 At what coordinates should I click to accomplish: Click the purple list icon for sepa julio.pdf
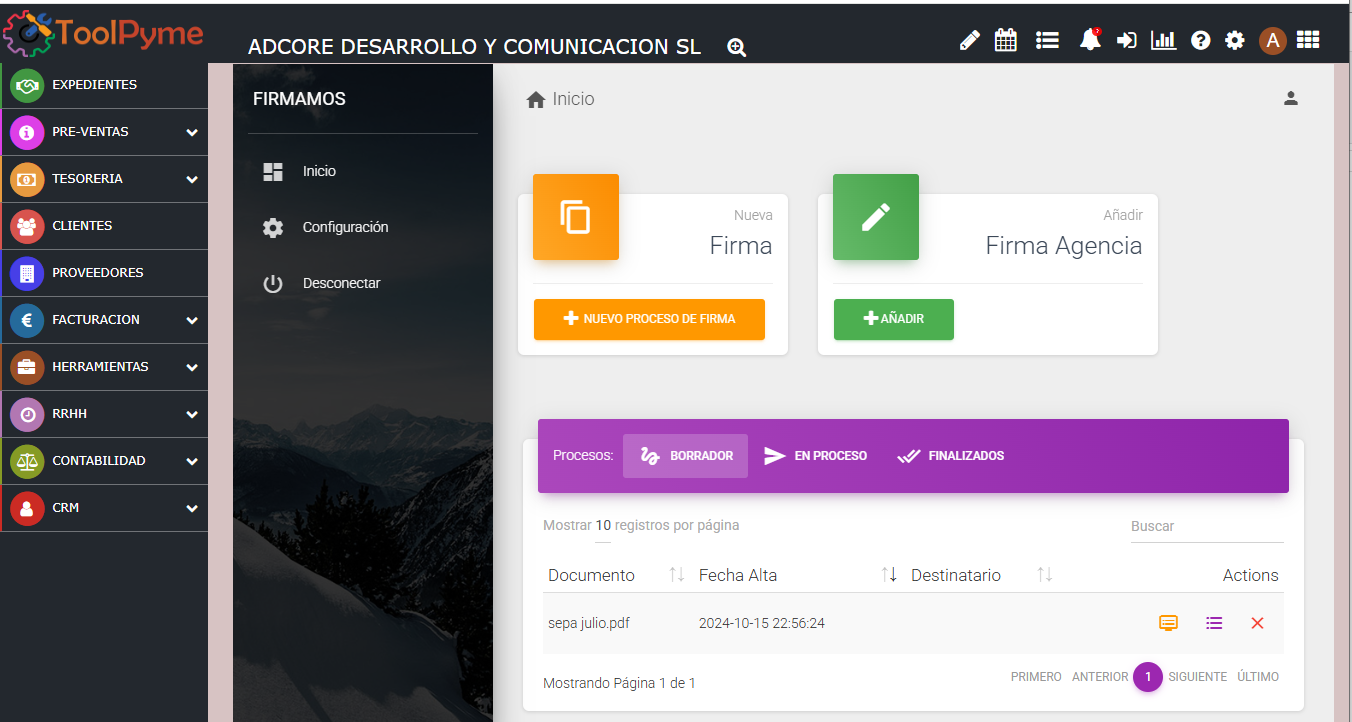point(1214,623)
